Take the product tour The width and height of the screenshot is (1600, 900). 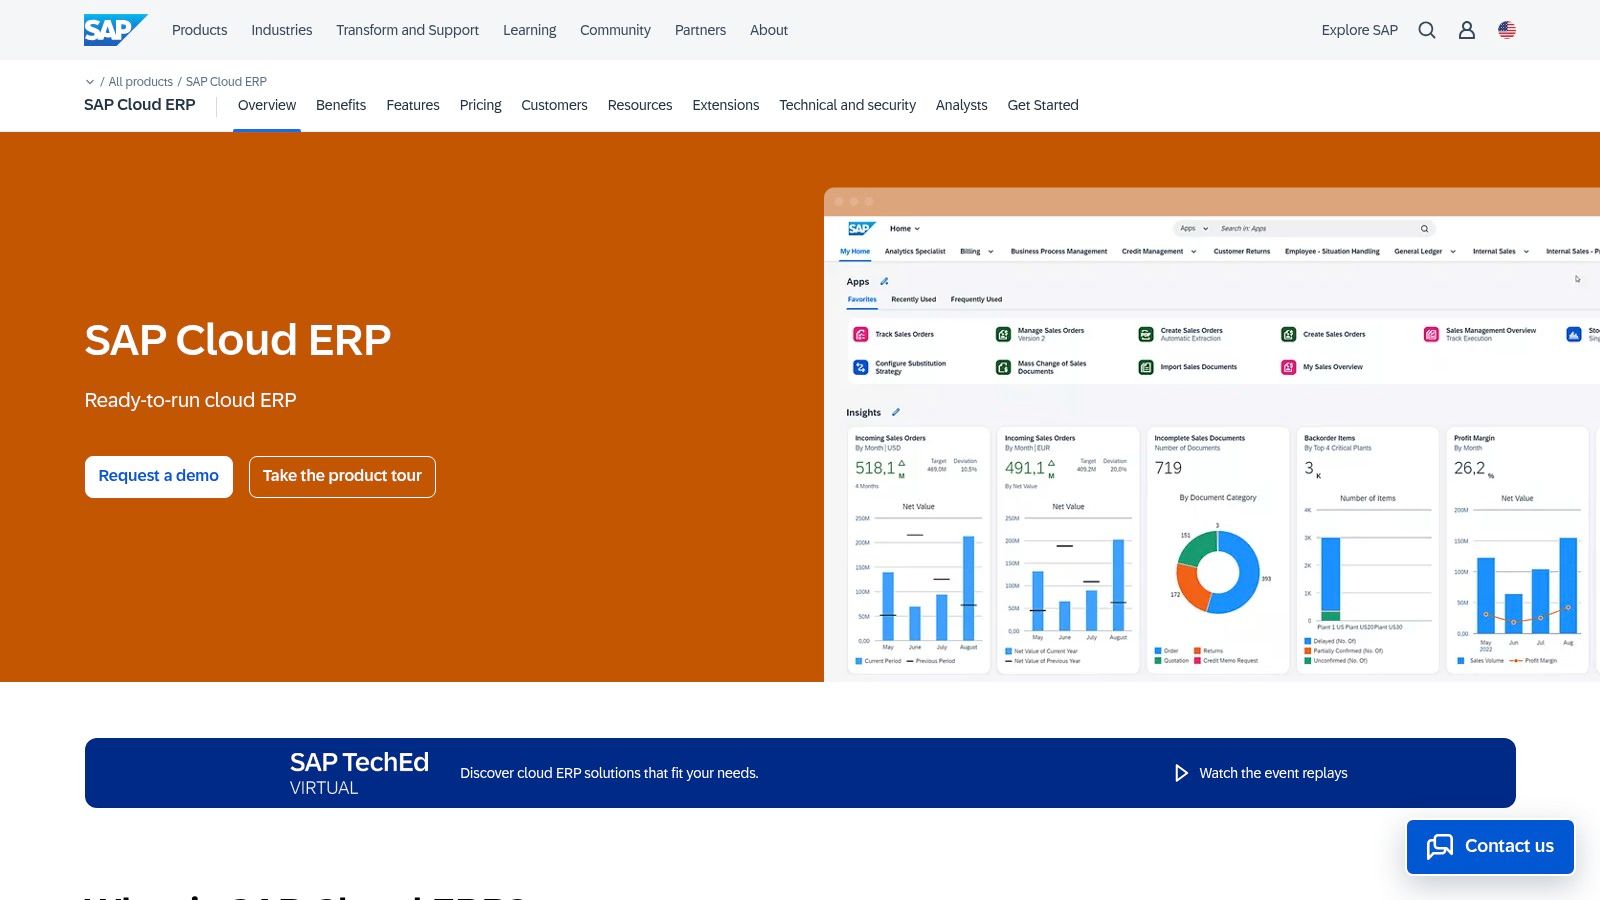pyautogui.click(x=342, y=476)
